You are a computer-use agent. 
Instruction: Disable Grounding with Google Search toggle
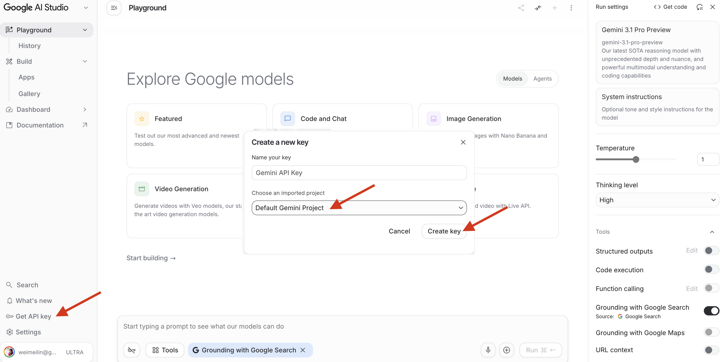711,311
